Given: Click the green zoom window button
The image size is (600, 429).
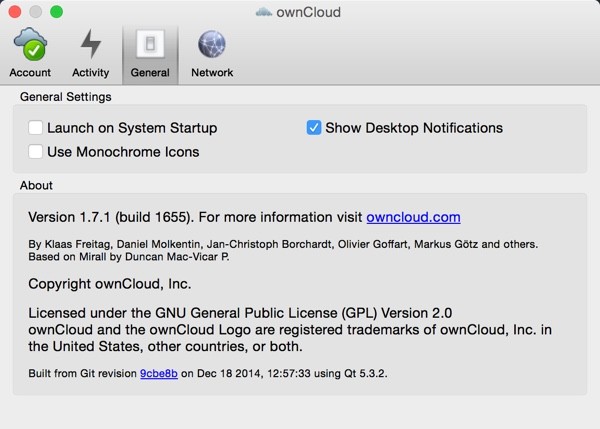Looking at the screenshot, I should [57, 12].
